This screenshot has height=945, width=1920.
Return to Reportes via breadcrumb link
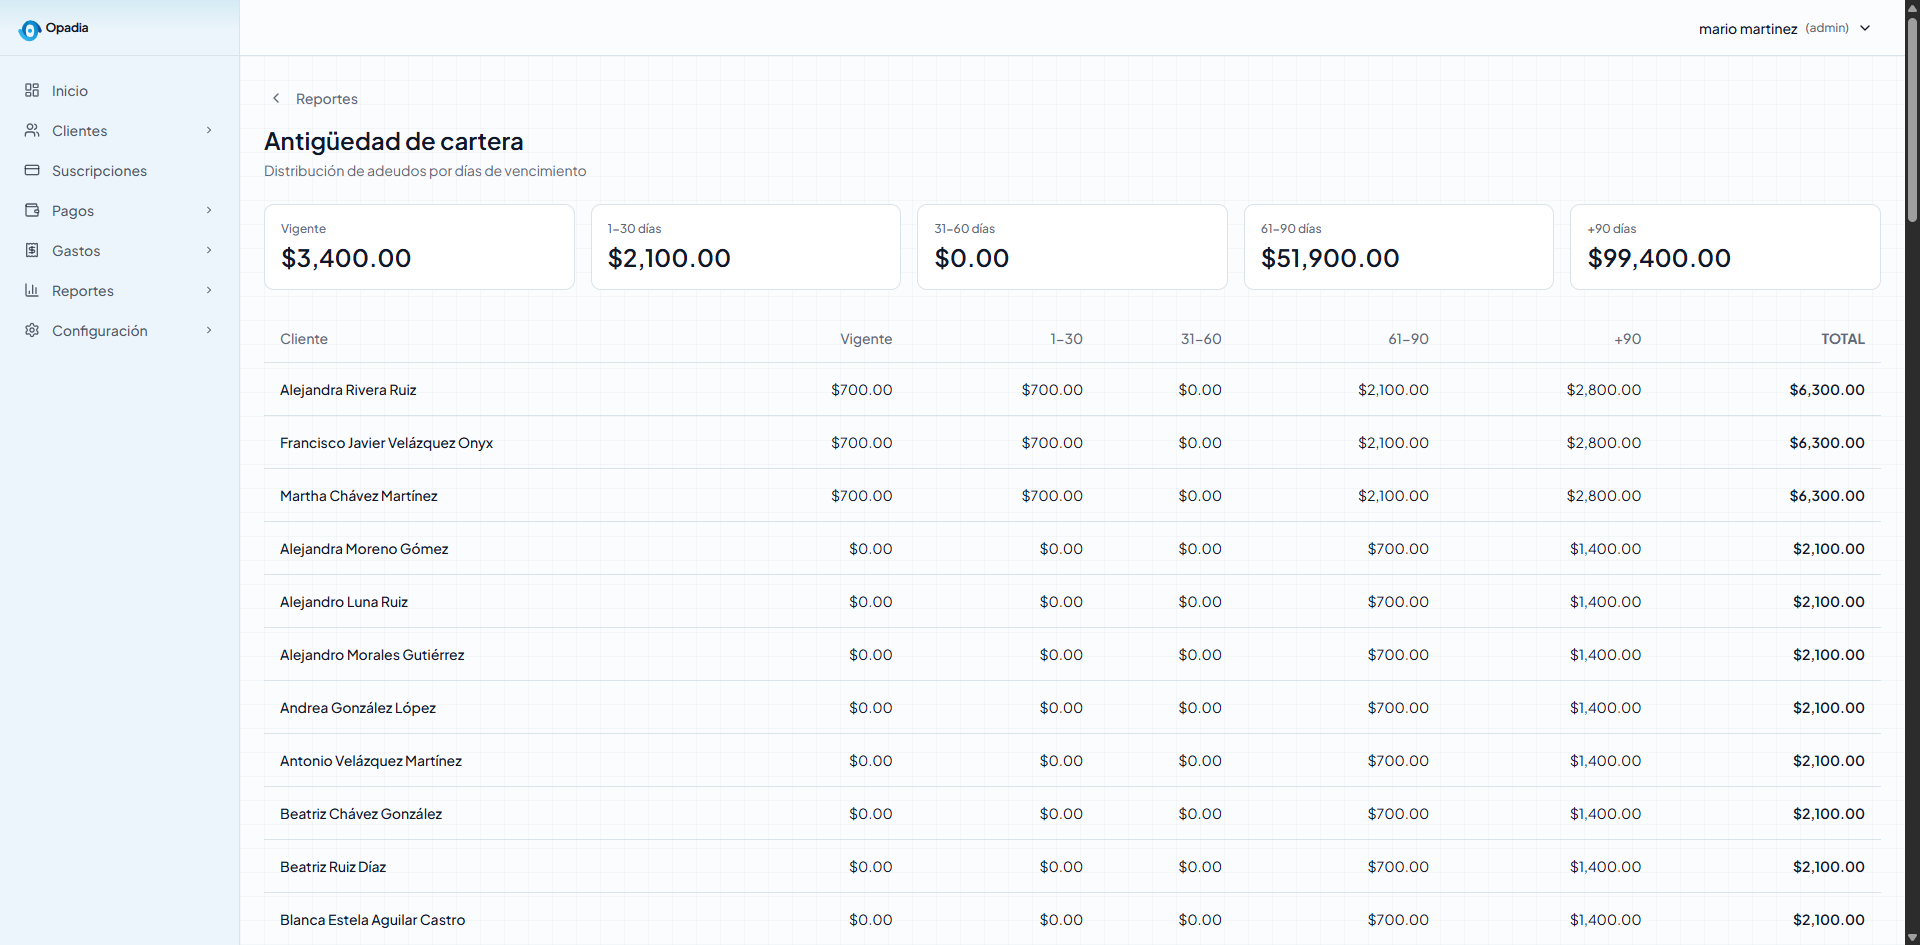point(327,99)
